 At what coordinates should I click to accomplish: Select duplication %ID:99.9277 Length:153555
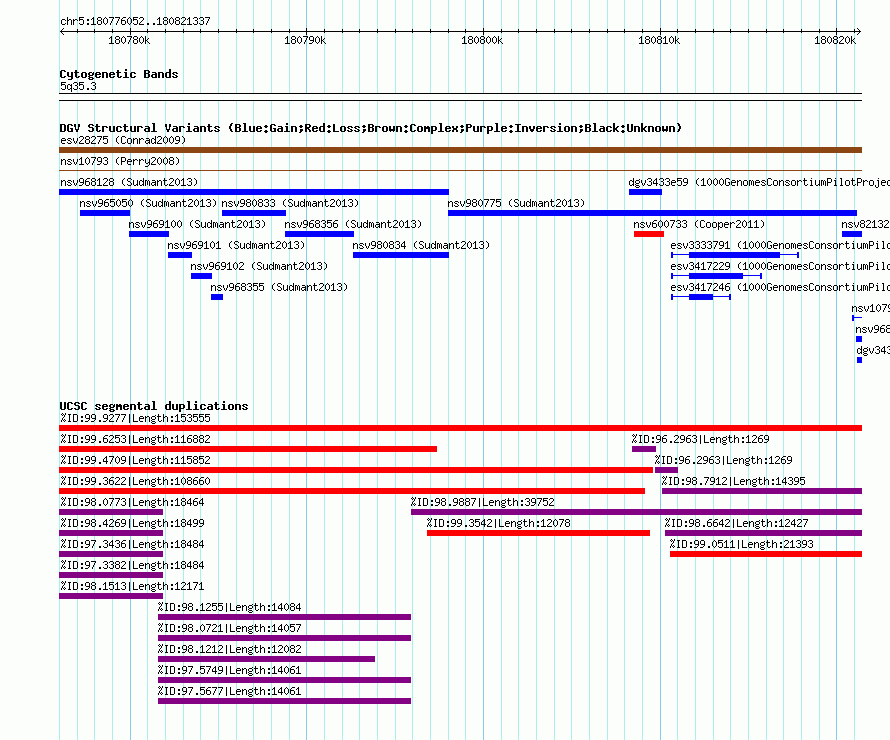click(460, 428)
